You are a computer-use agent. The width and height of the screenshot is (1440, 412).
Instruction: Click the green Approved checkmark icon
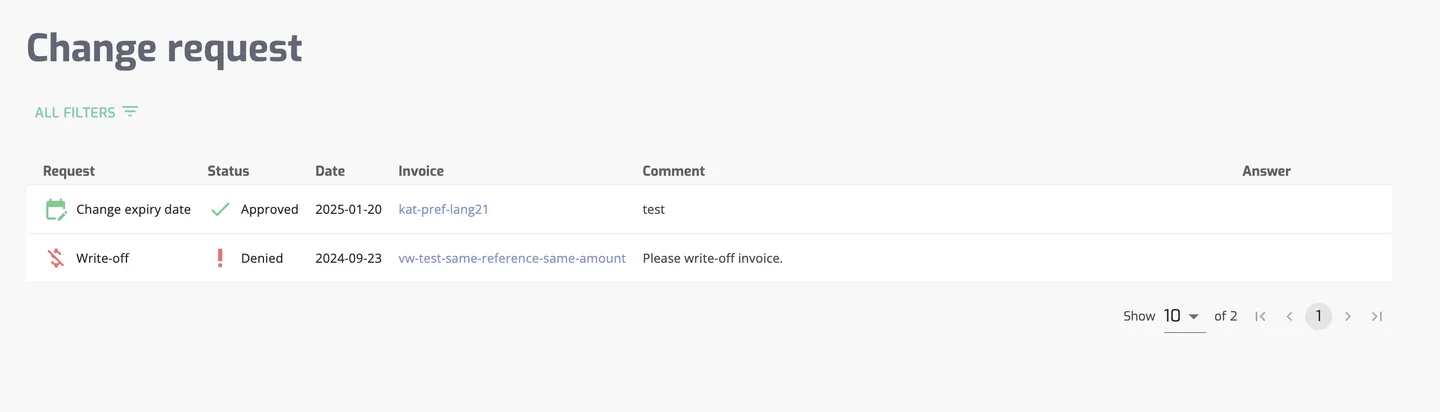point(220,210)
